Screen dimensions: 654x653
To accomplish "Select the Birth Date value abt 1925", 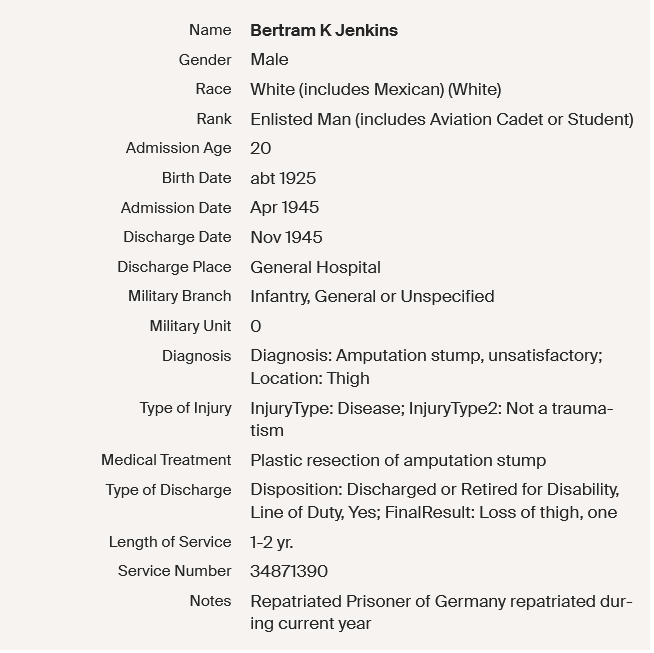I will point(283,178).
